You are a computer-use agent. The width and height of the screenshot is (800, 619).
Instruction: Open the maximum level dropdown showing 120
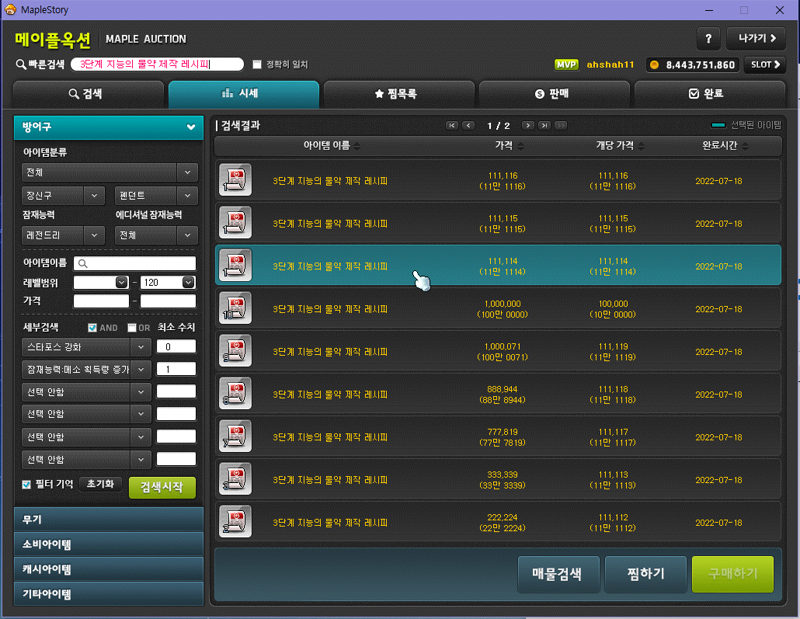click(x=168, y=282)
